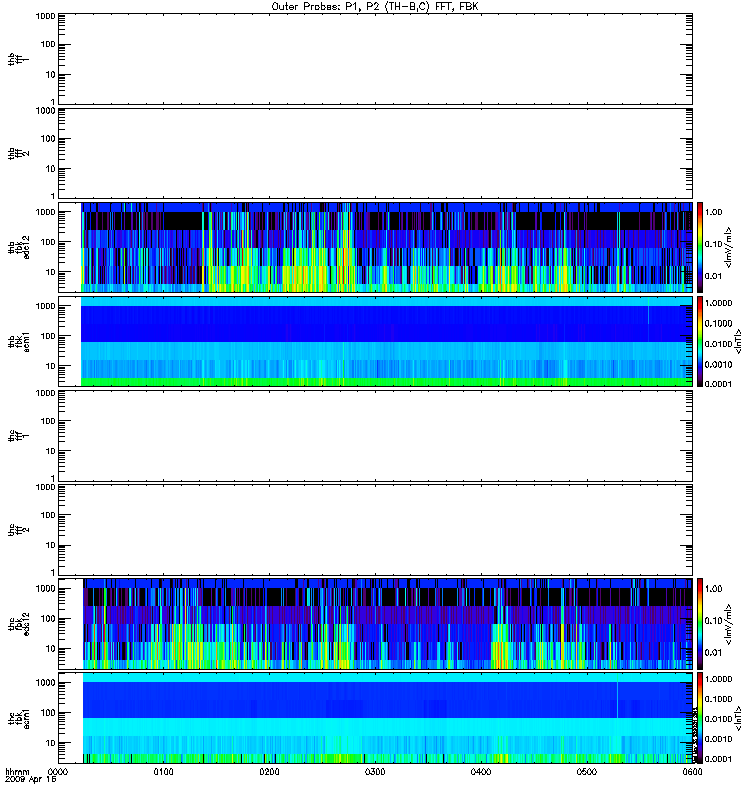Image resolution: width=750 pixels, height=800 pixels.
Task: Click the '10' y-axis tick of thc fbk scm1
Action: tap(51, 743)
